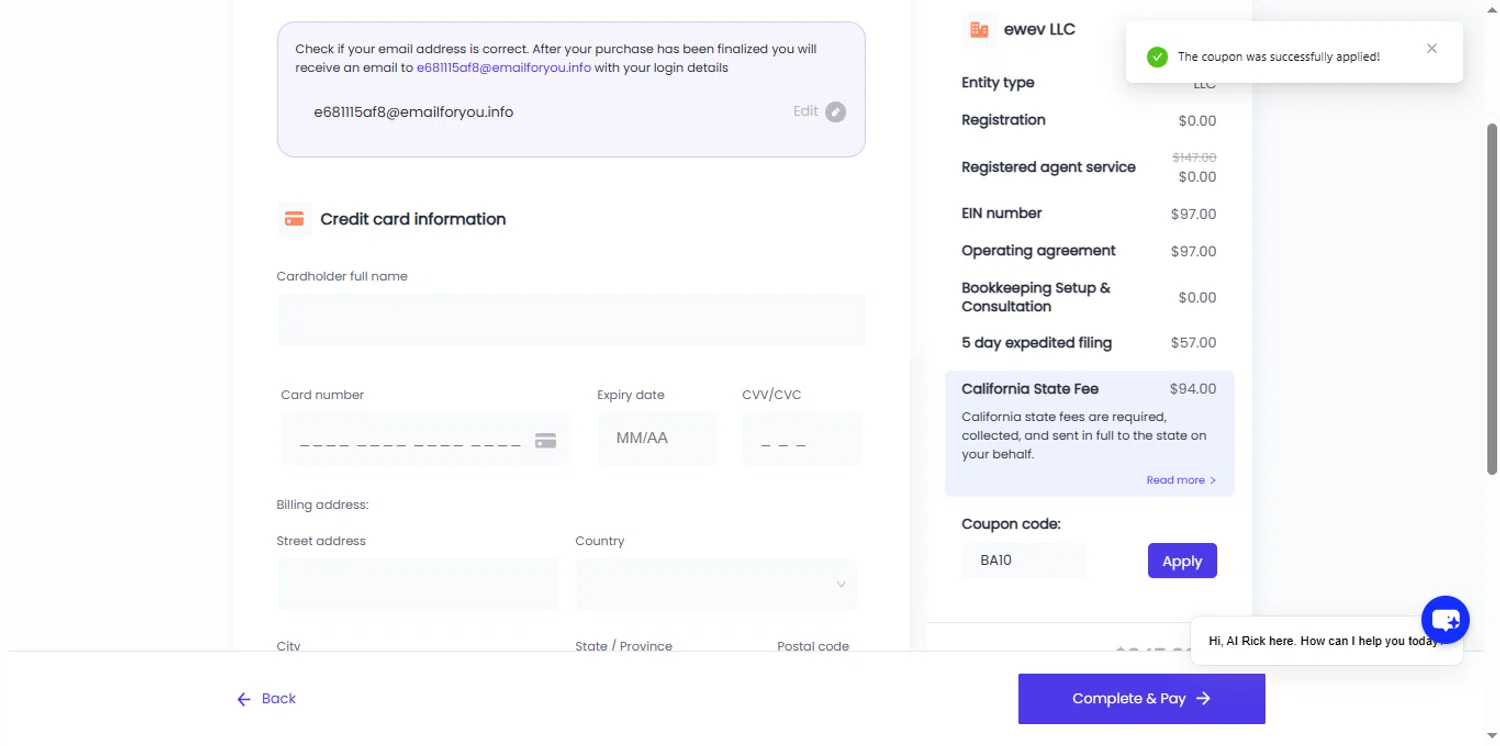Open the Country dropdown
Viewport: 1500px width, 746px height.
point(716,584)
